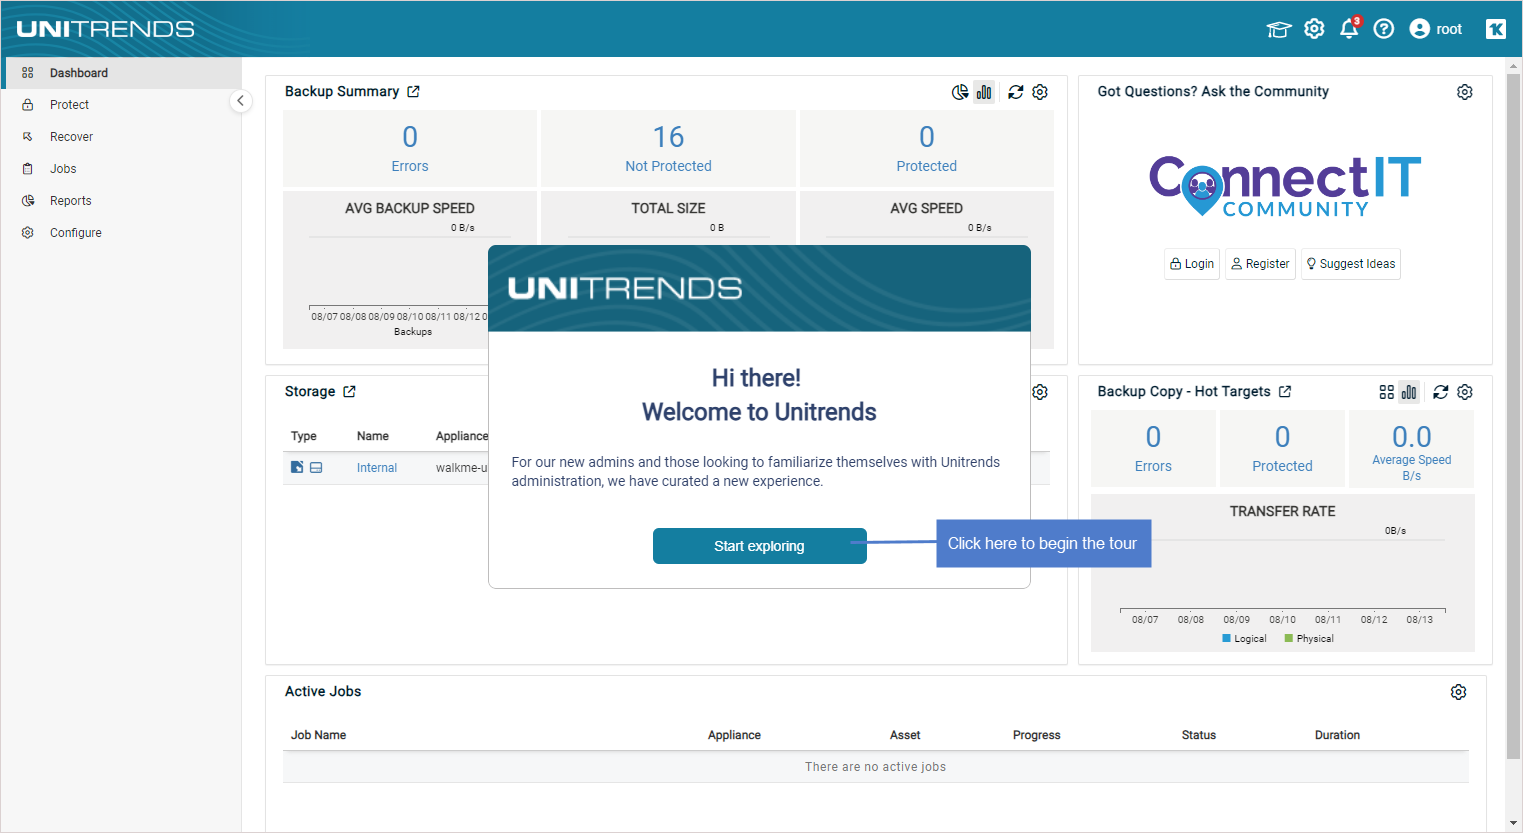Open the help question mark icon

click(1384, 29)
